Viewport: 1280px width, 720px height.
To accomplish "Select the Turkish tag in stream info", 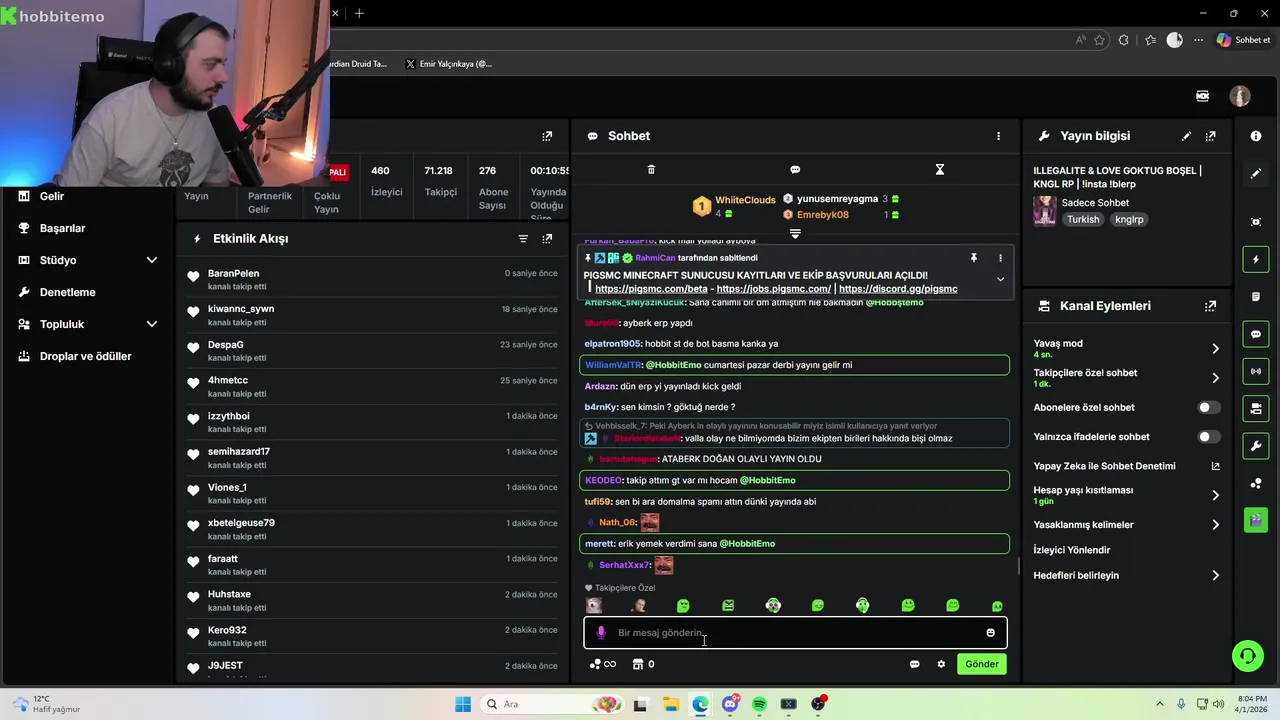I will [1082, 219].
